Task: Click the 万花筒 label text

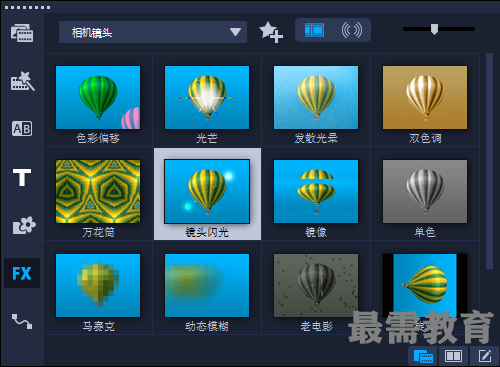Action: (x=98, y=232)
